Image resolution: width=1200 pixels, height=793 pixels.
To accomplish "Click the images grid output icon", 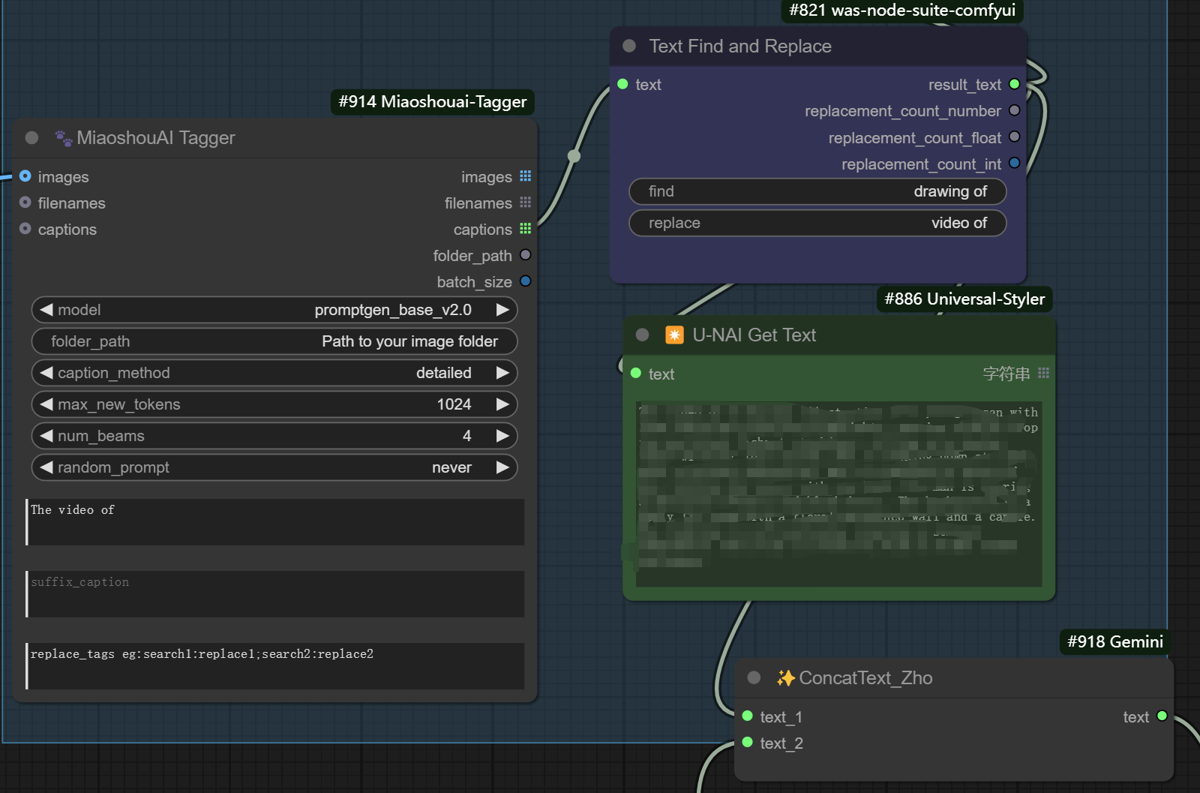I will (525, 177).
